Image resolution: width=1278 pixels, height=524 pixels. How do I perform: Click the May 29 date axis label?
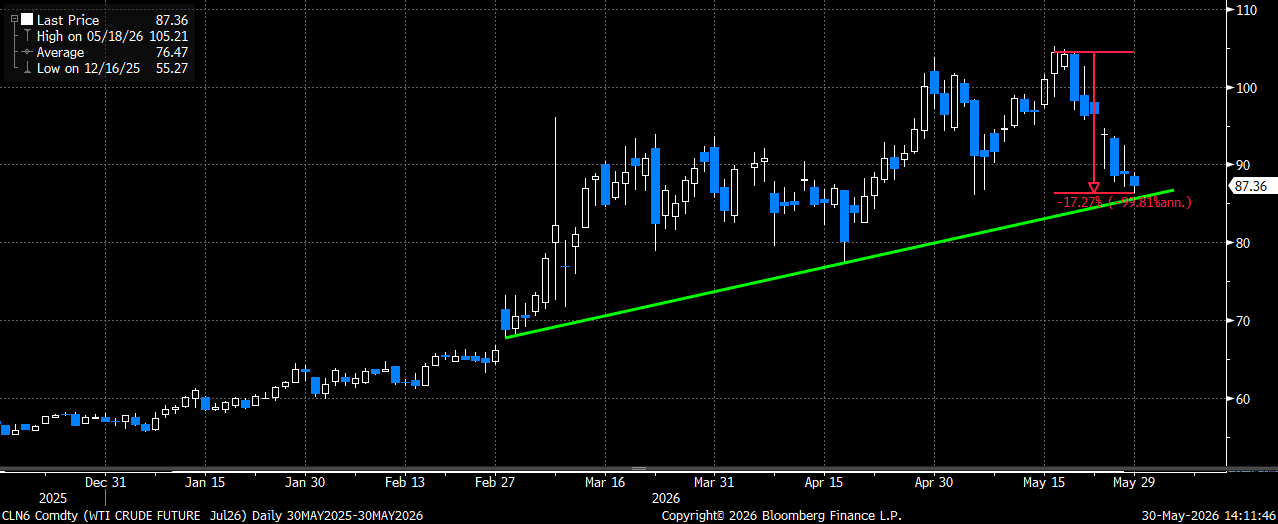[1133, 481]
